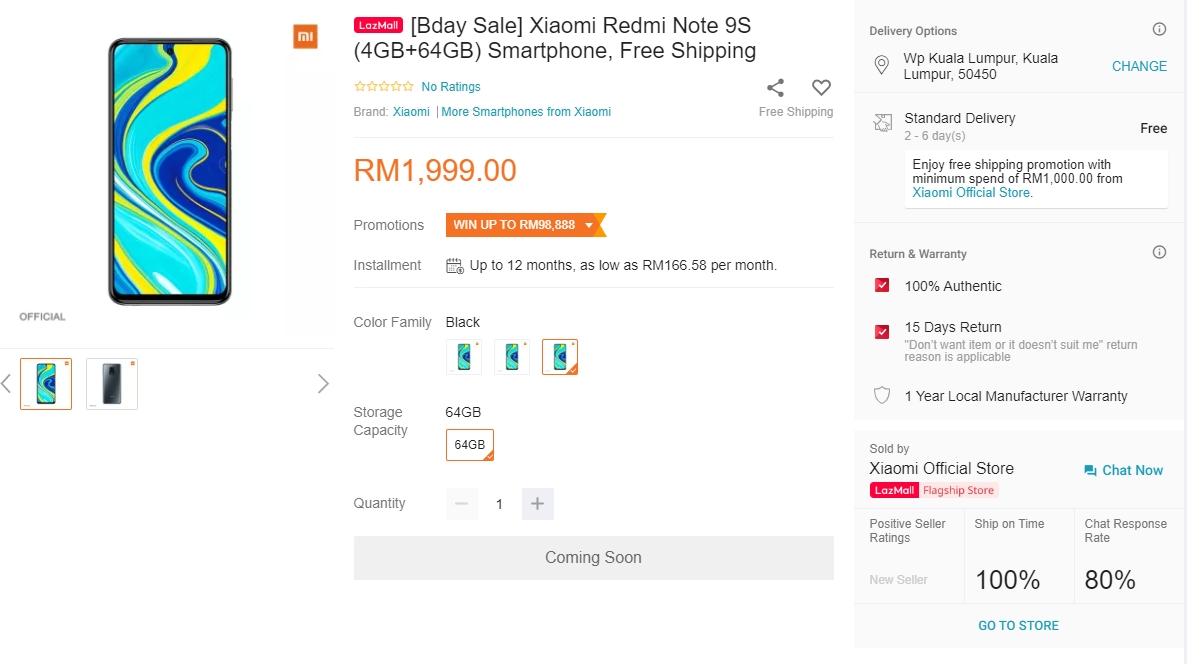This screenshot has height=664, width=1187.
Task: Show previous product image with left arrow
Action: pos(6,384)
